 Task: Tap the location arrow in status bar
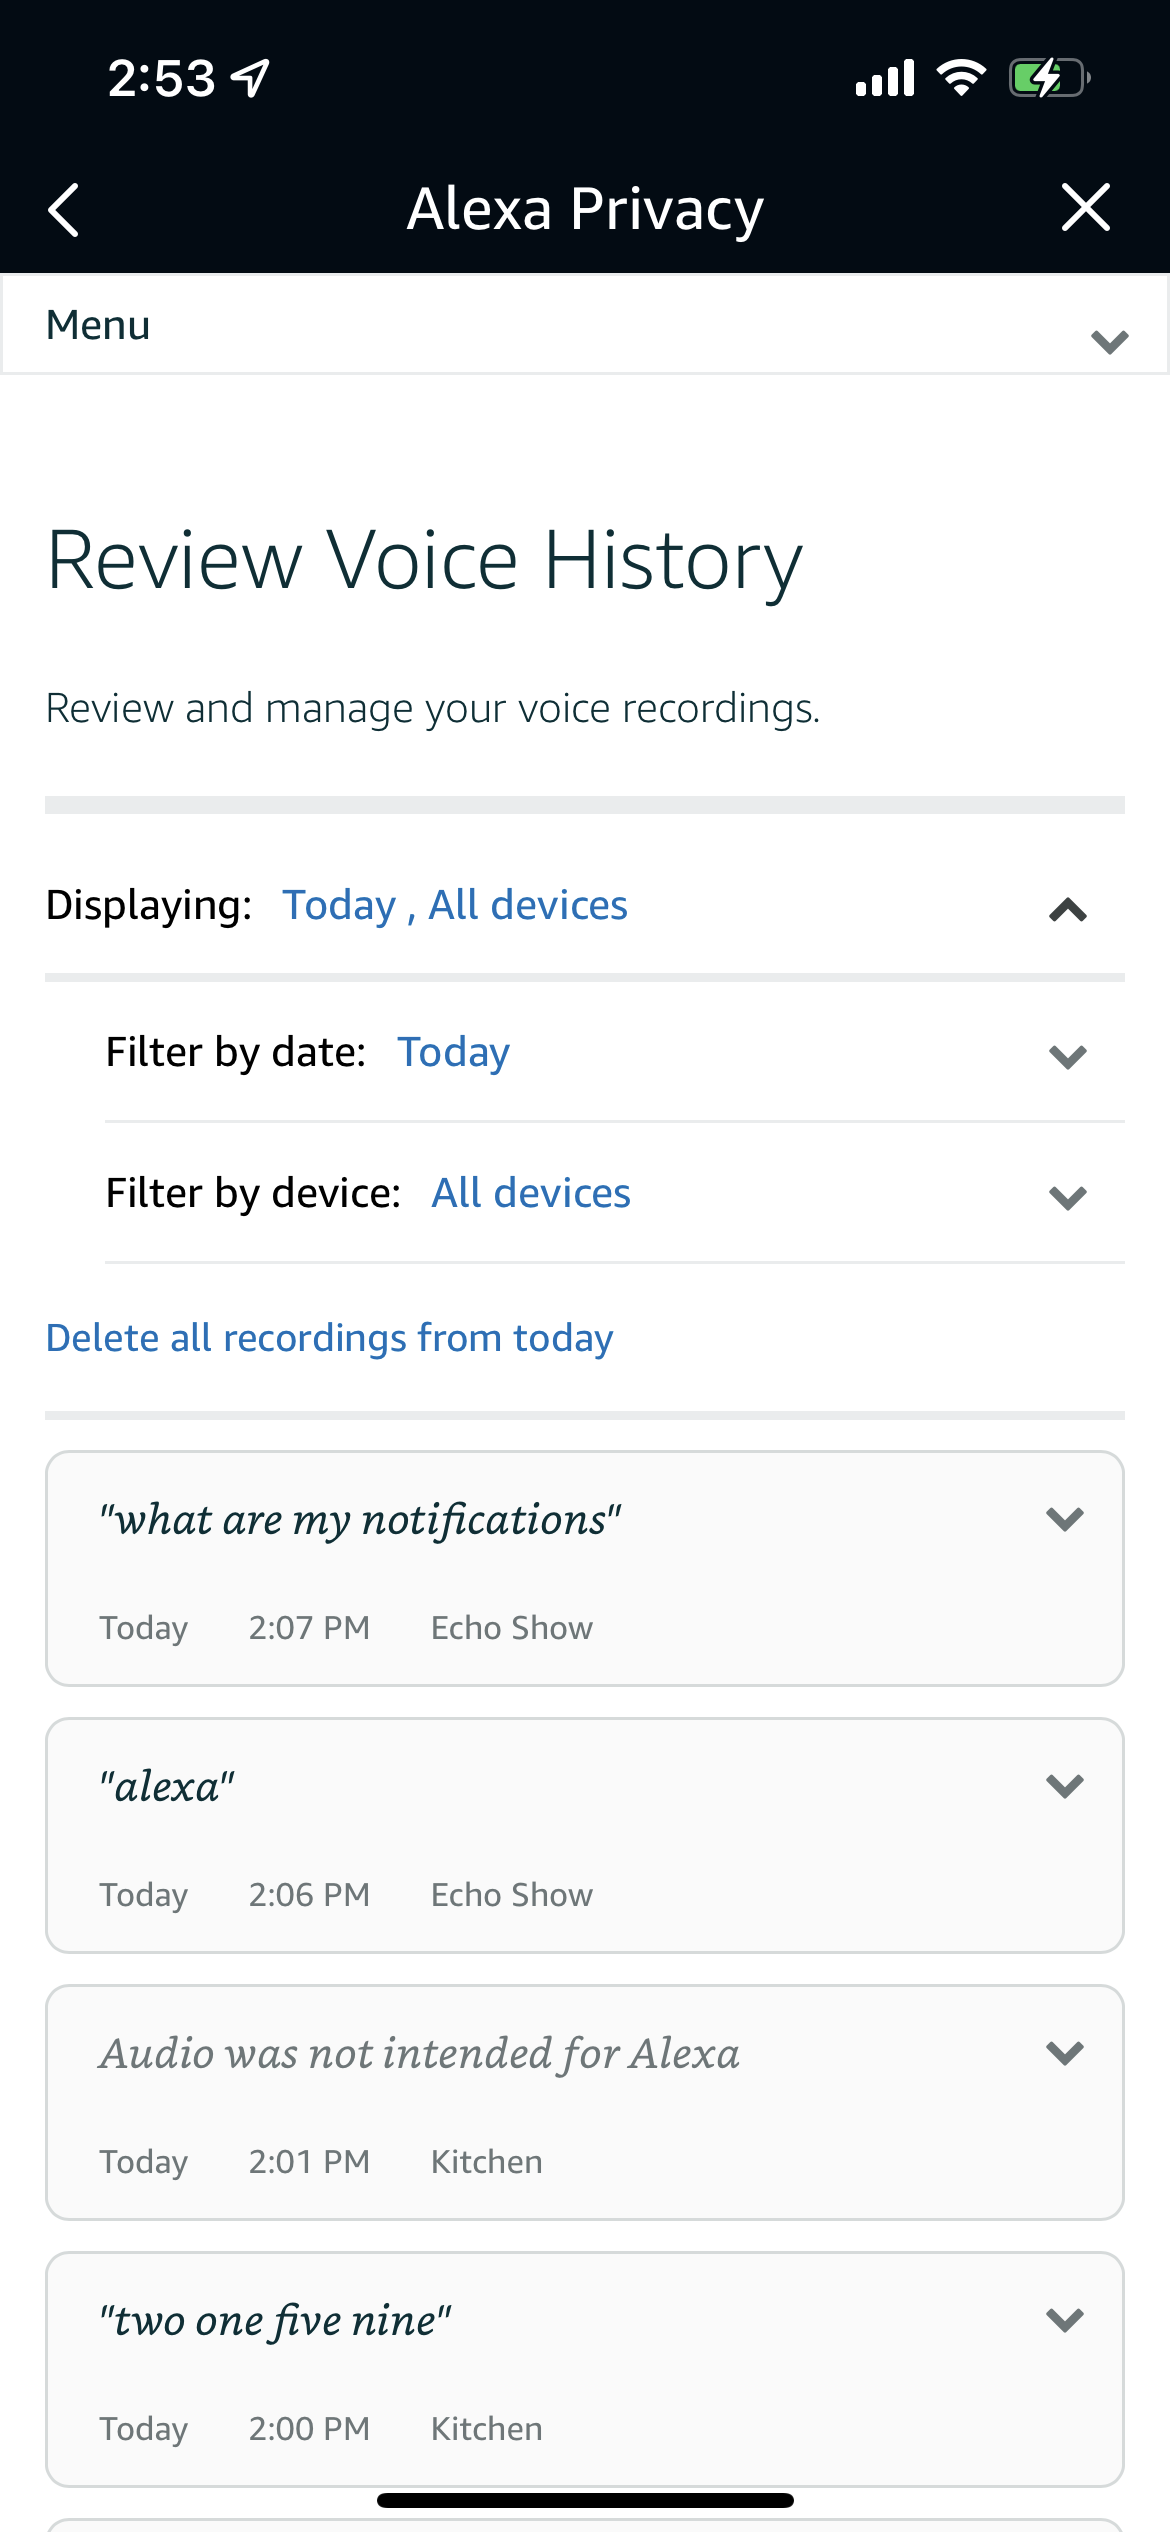tap(251, 78)
